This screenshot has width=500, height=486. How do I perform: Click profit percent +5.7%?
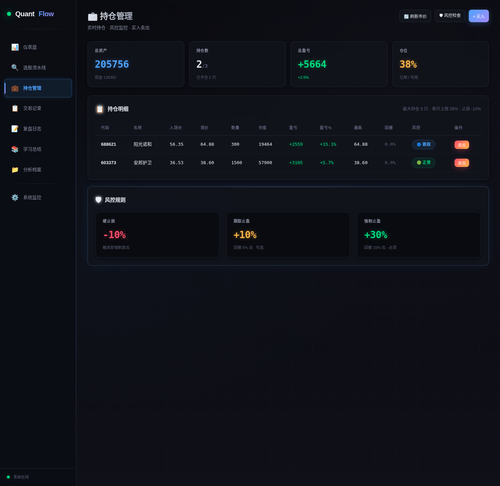click(327, 163)
